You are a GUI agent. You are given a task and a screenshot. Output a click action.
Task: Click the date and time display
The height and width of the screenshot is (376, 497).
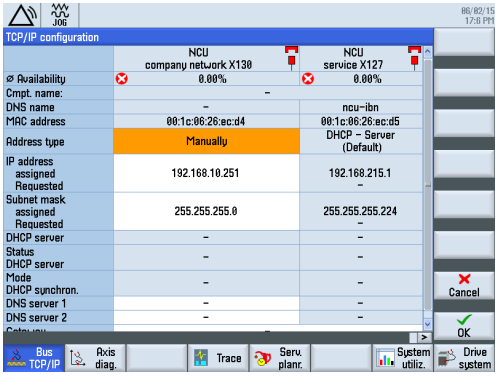point(478,16)
